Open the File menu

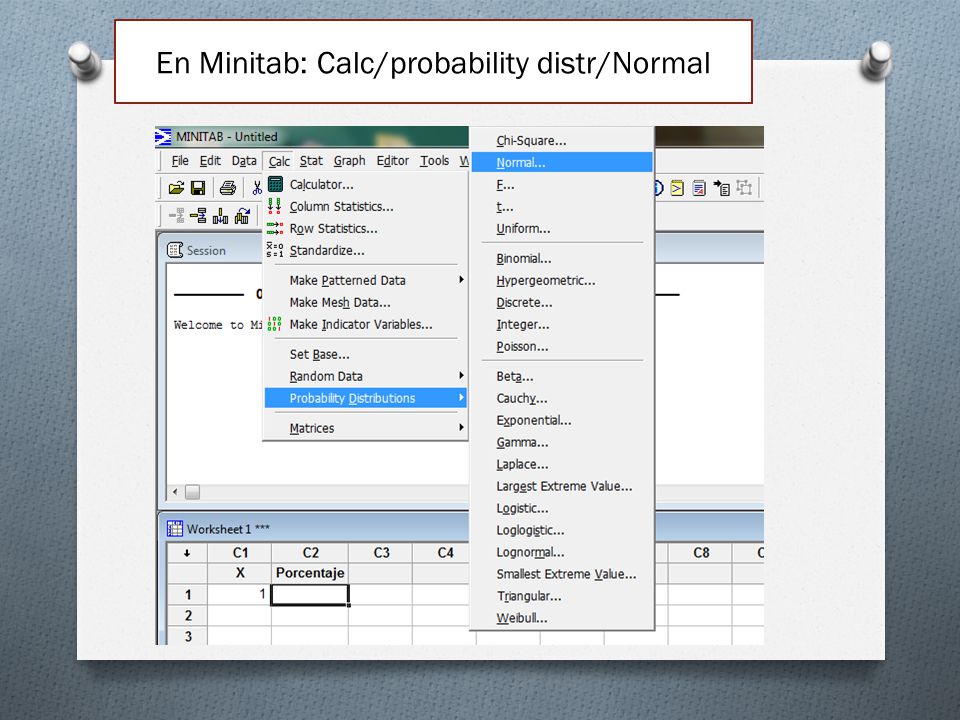180,161
